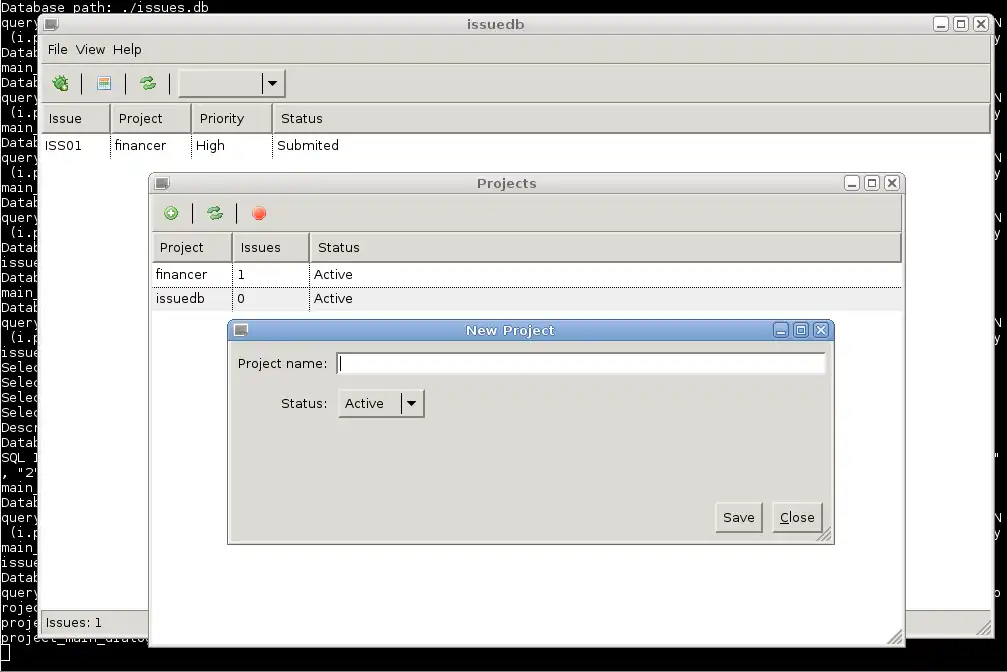The height and width of the screenshot is (672, 1007).
Task: Close the Projects window with X
Action: click(x=892, y=183)
